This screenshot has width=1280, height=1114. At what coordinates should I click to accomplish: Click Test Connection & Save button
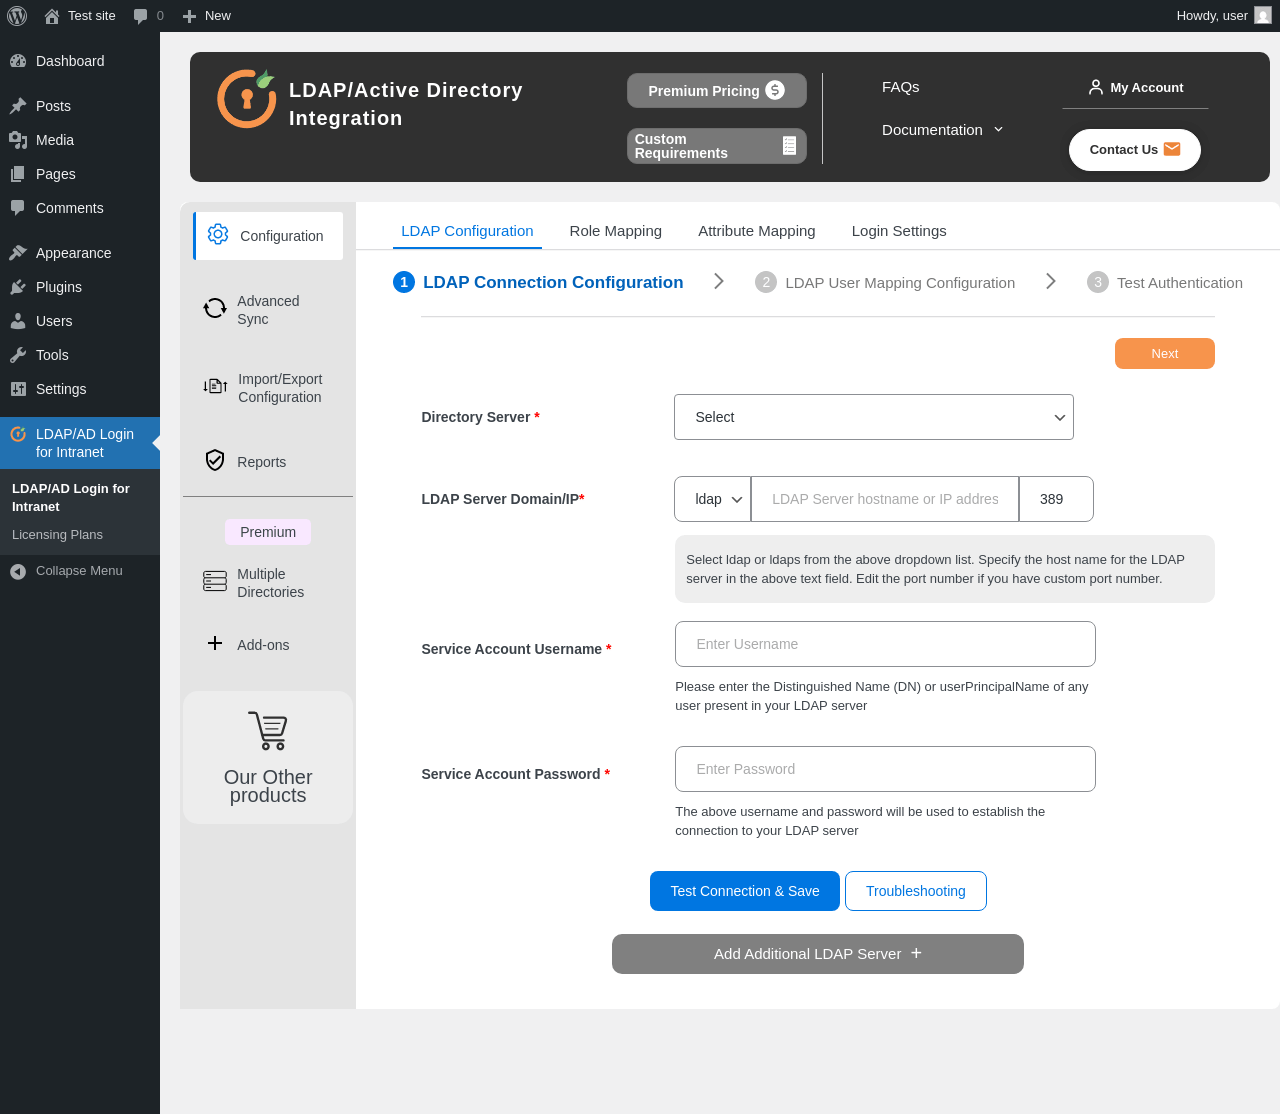click(745, 891)
